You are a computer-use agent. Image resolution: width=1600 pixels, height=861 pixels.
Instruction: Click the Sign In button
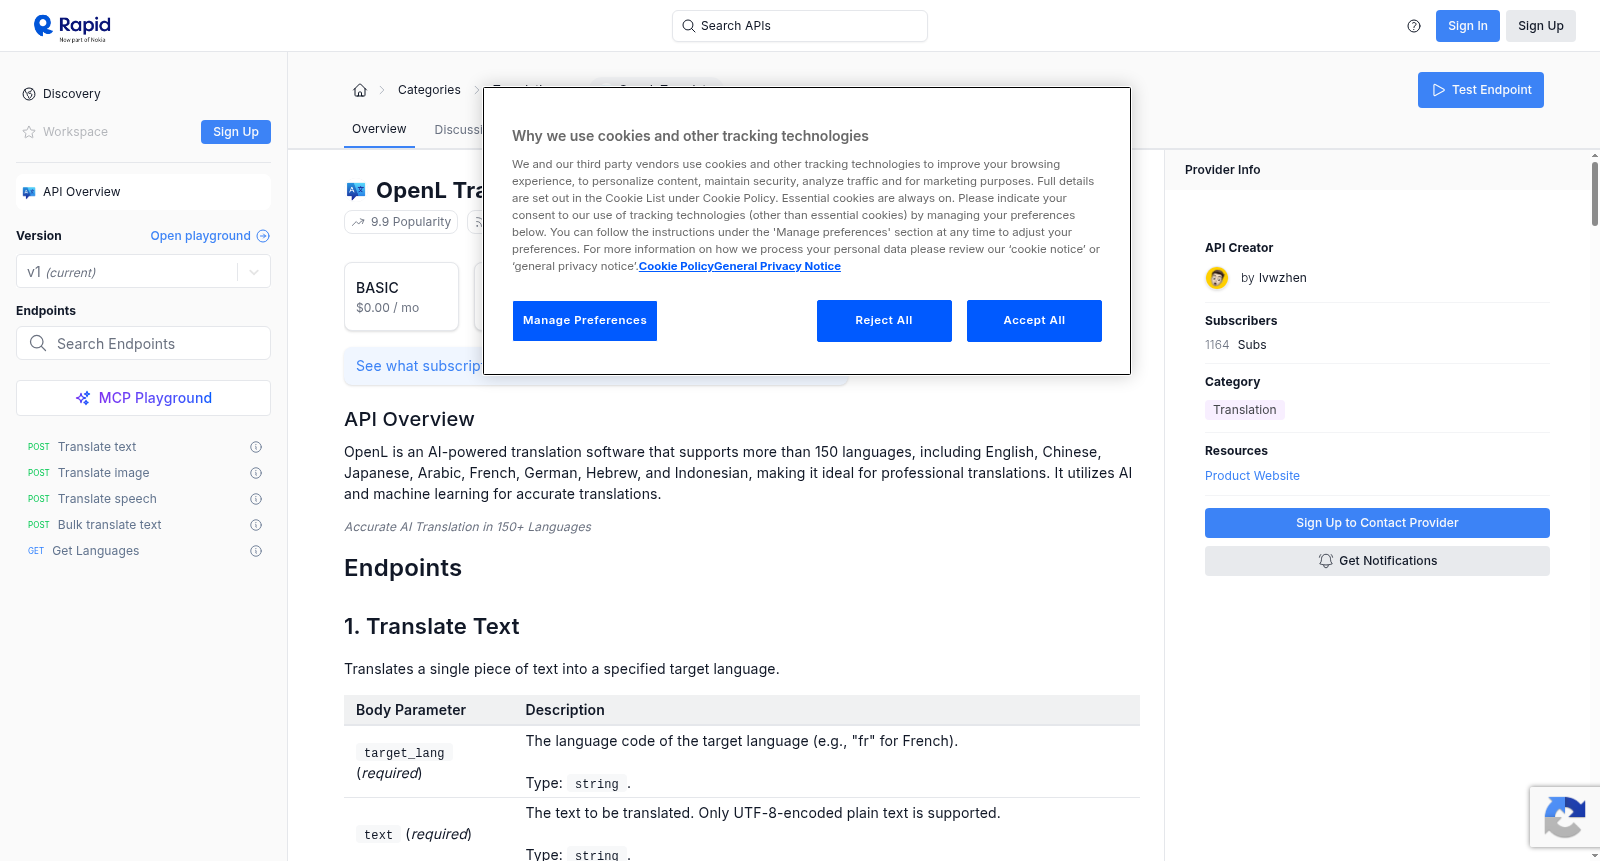coord(1468,26)
